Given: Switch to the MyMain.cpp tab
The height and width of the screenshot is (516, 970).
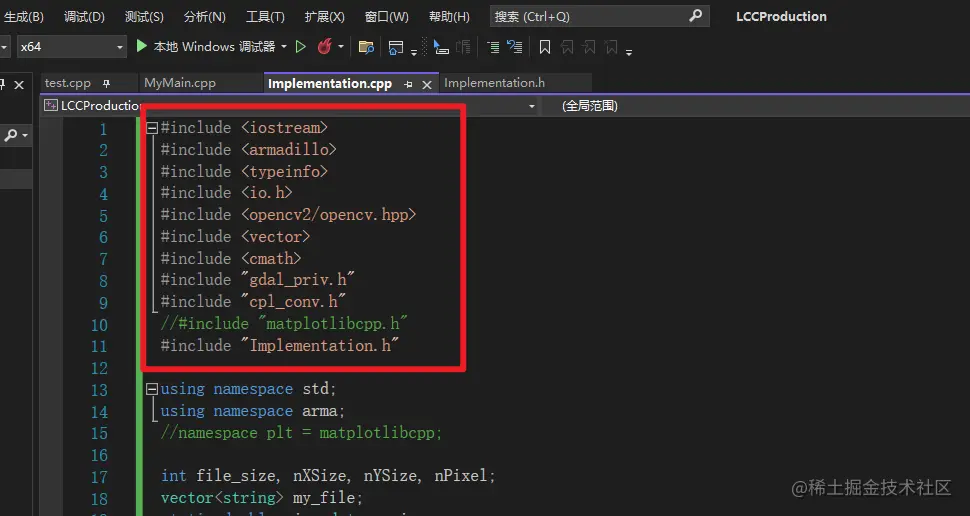Looking at the screenshot, I should click(x=180, y=83).
